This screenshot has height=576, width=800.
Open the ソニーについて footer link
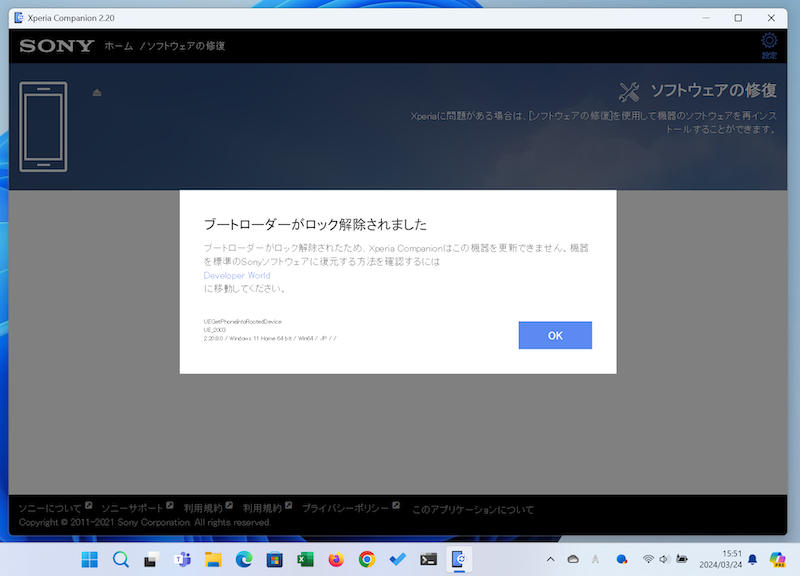point(50,509)
